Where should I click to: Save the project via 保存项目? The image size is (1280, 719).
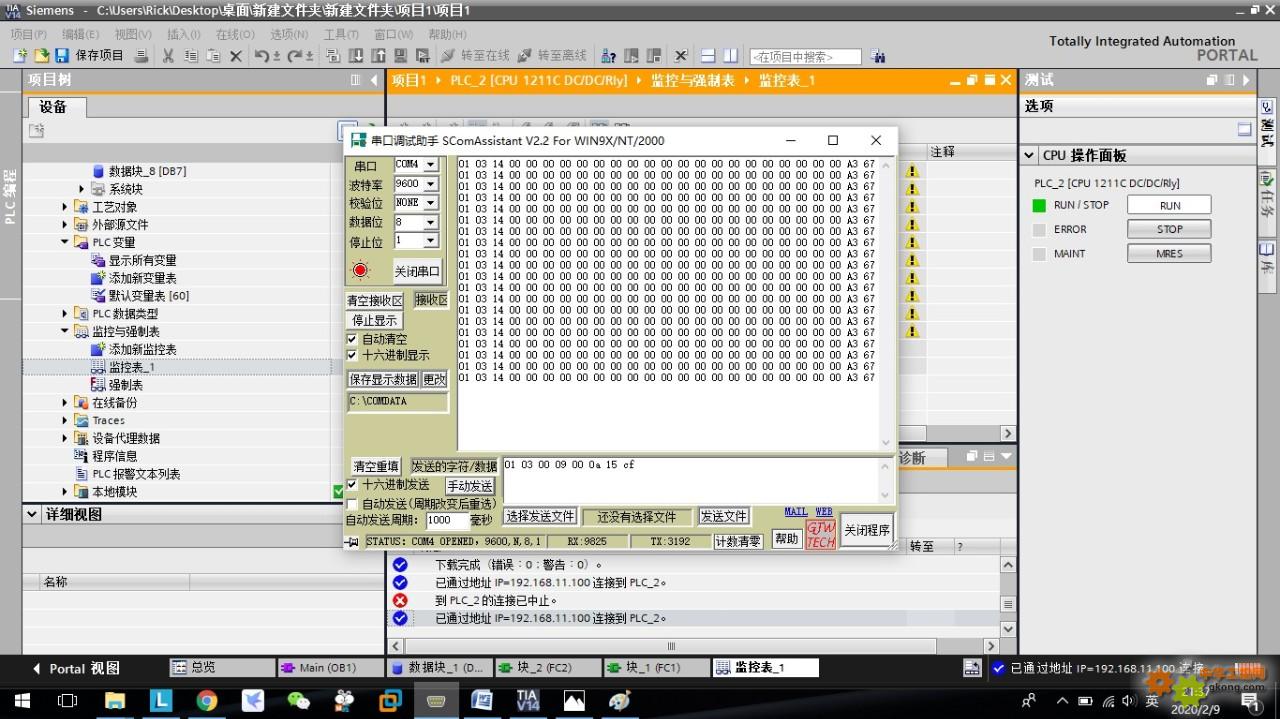coord(90,56)
